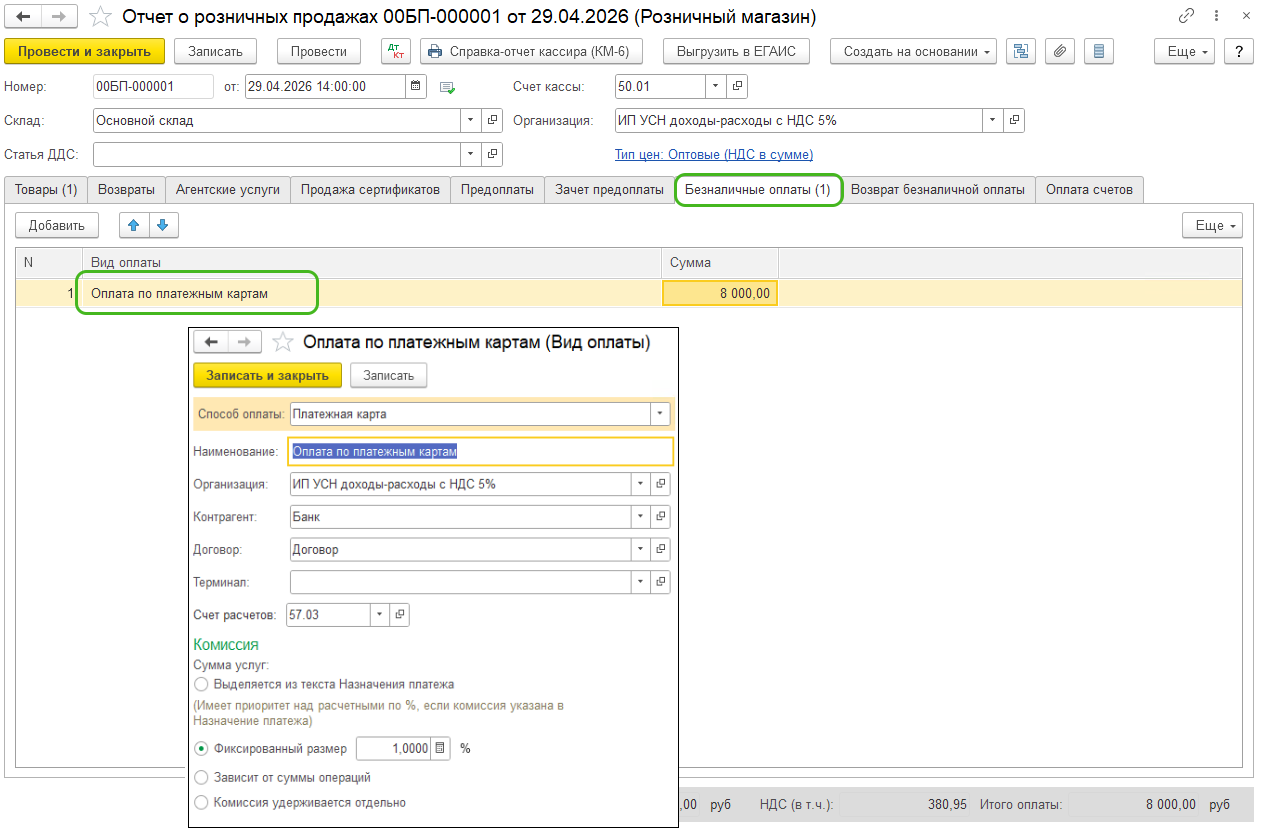Click Наименование field in payment dialog
The image size is (1269, 830).
click(x=480, y=452)
